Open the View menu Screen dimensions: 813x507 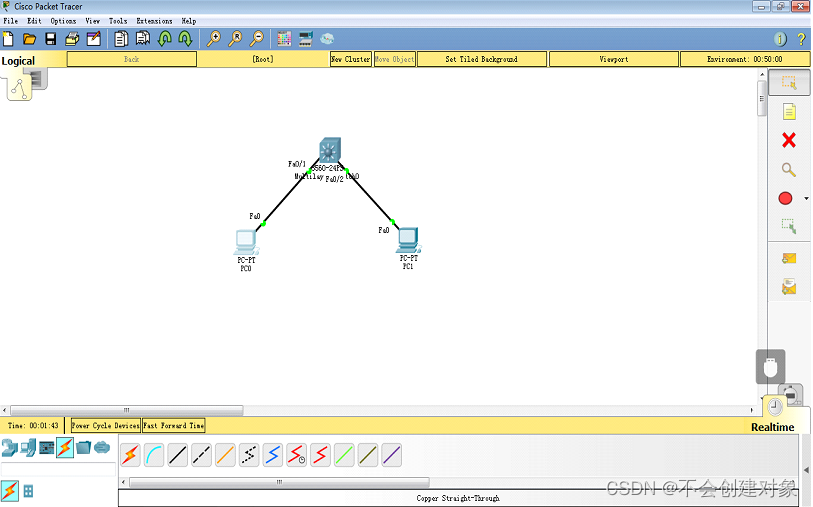click(93, 21)
